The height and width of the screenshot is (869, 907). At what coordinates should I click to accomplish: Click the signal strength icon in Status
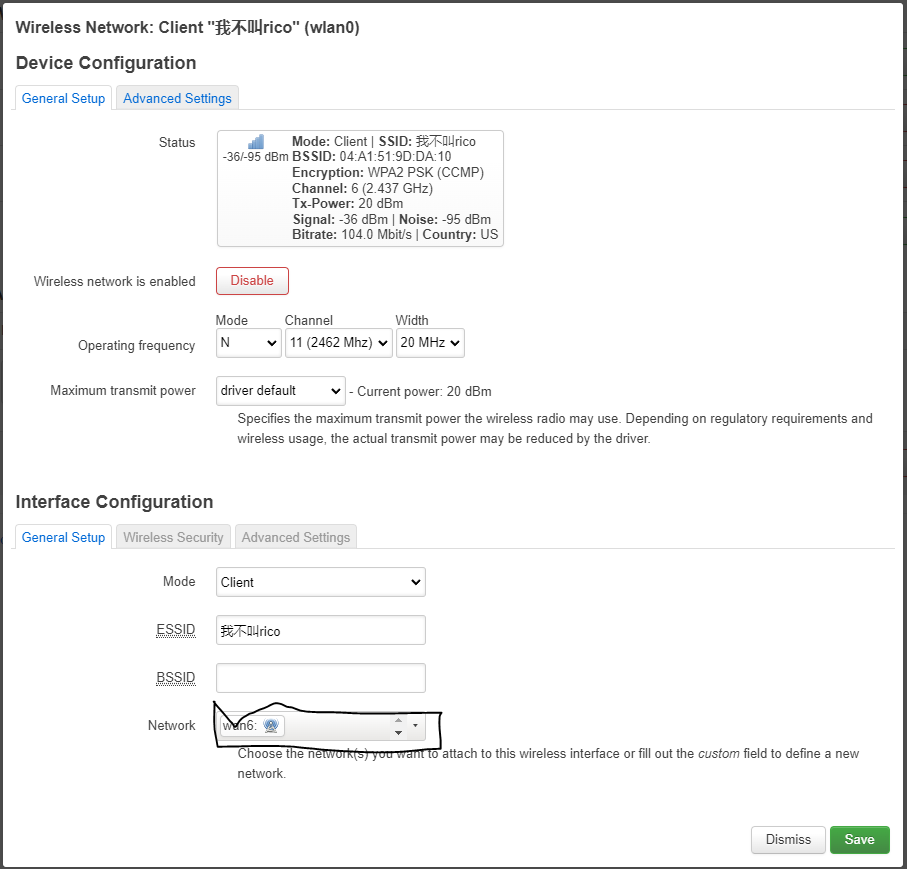click(256, 142)
